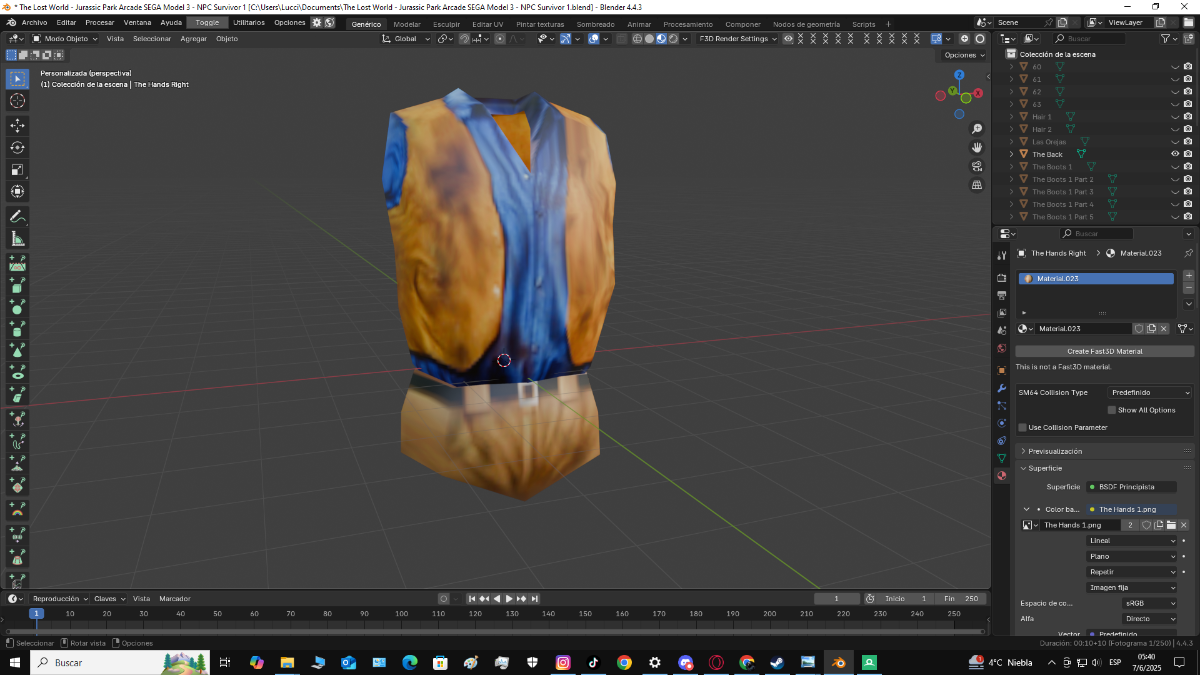Screen dimensions: 1200x675
Task: Activate the Transform tool
Action: click(x=17, y=192)
